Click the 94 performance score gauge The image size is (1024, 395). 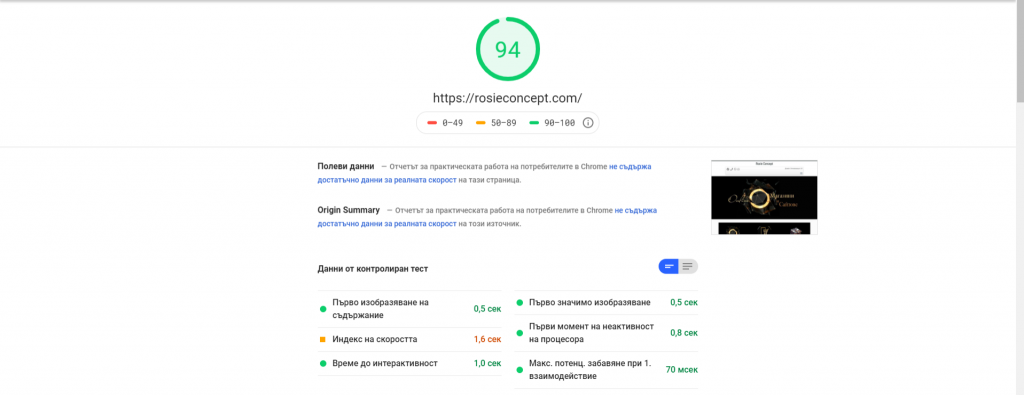(x=507, y=50)
